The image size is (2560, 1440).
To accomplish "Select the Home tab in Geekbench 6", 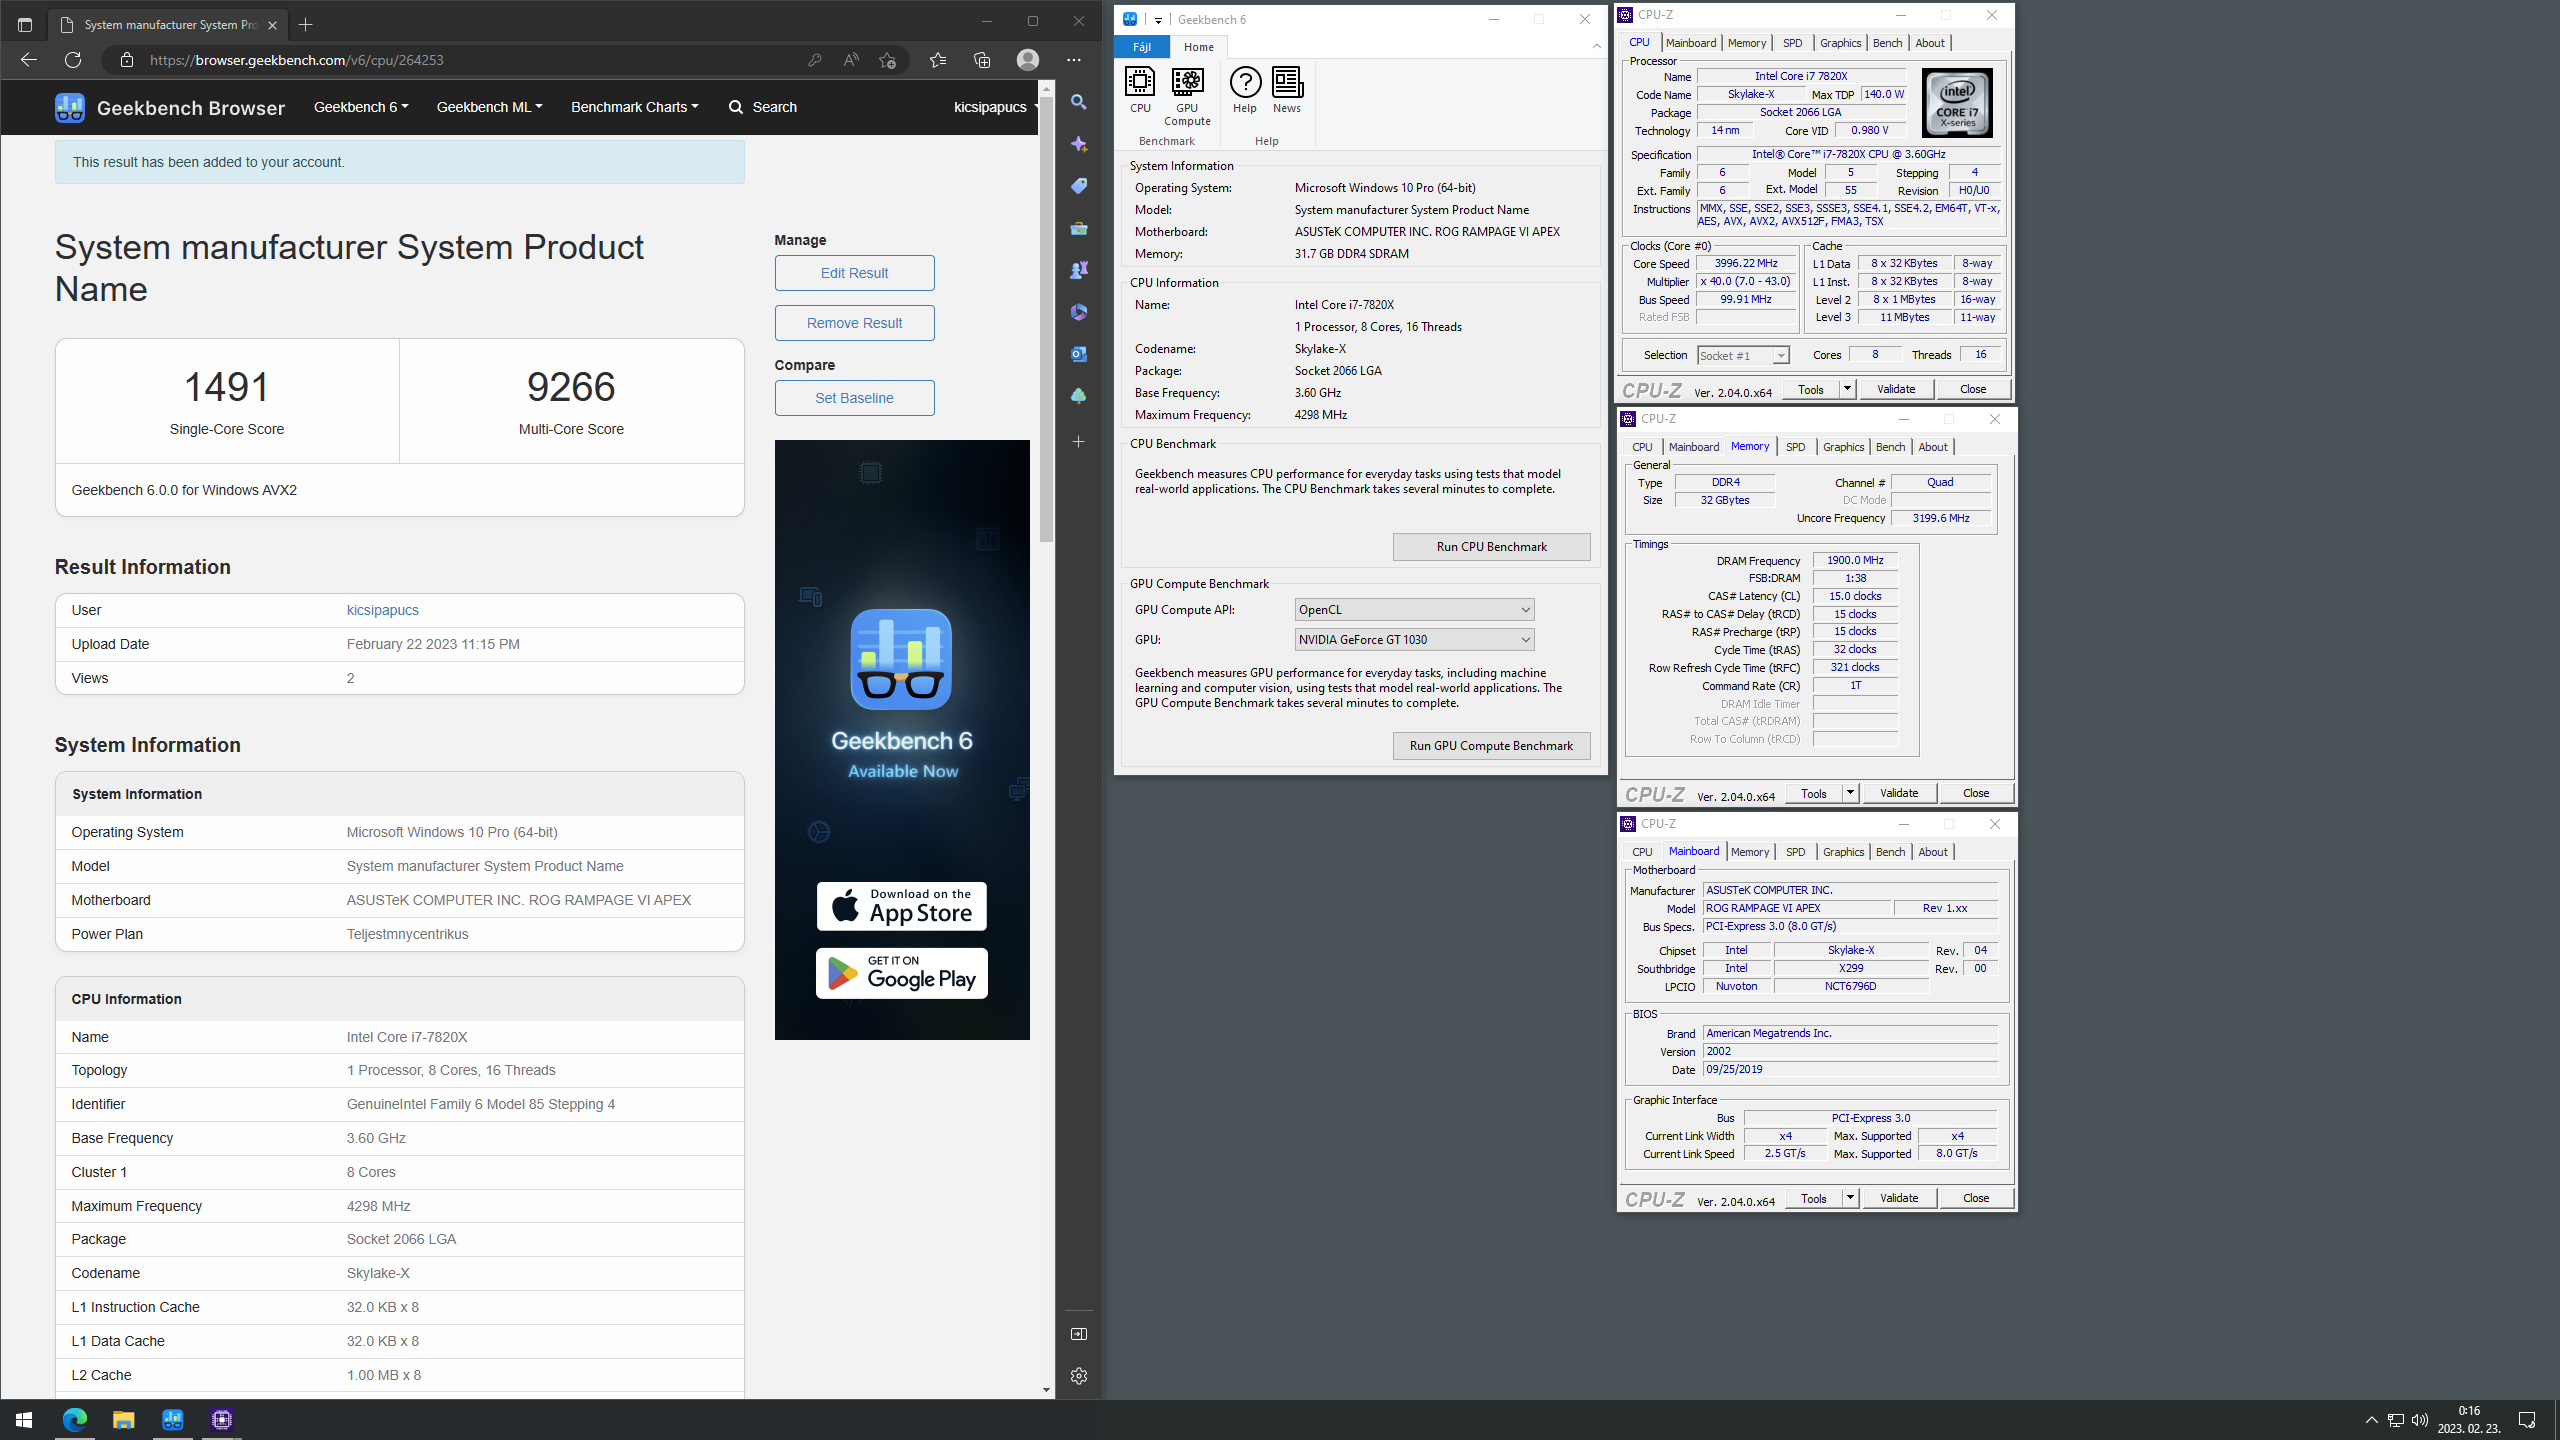I will coord(1199,47).
